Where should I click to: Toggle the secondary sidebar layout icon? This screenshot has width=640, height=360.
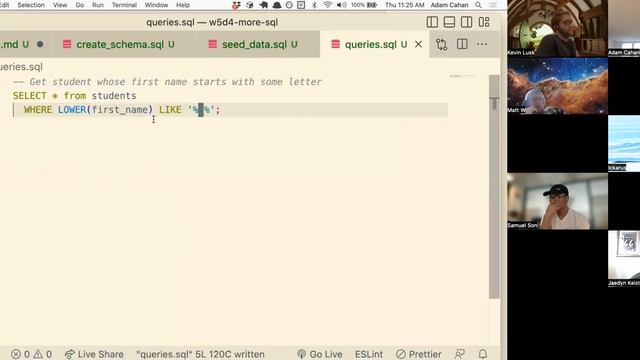tap(467, 22)
